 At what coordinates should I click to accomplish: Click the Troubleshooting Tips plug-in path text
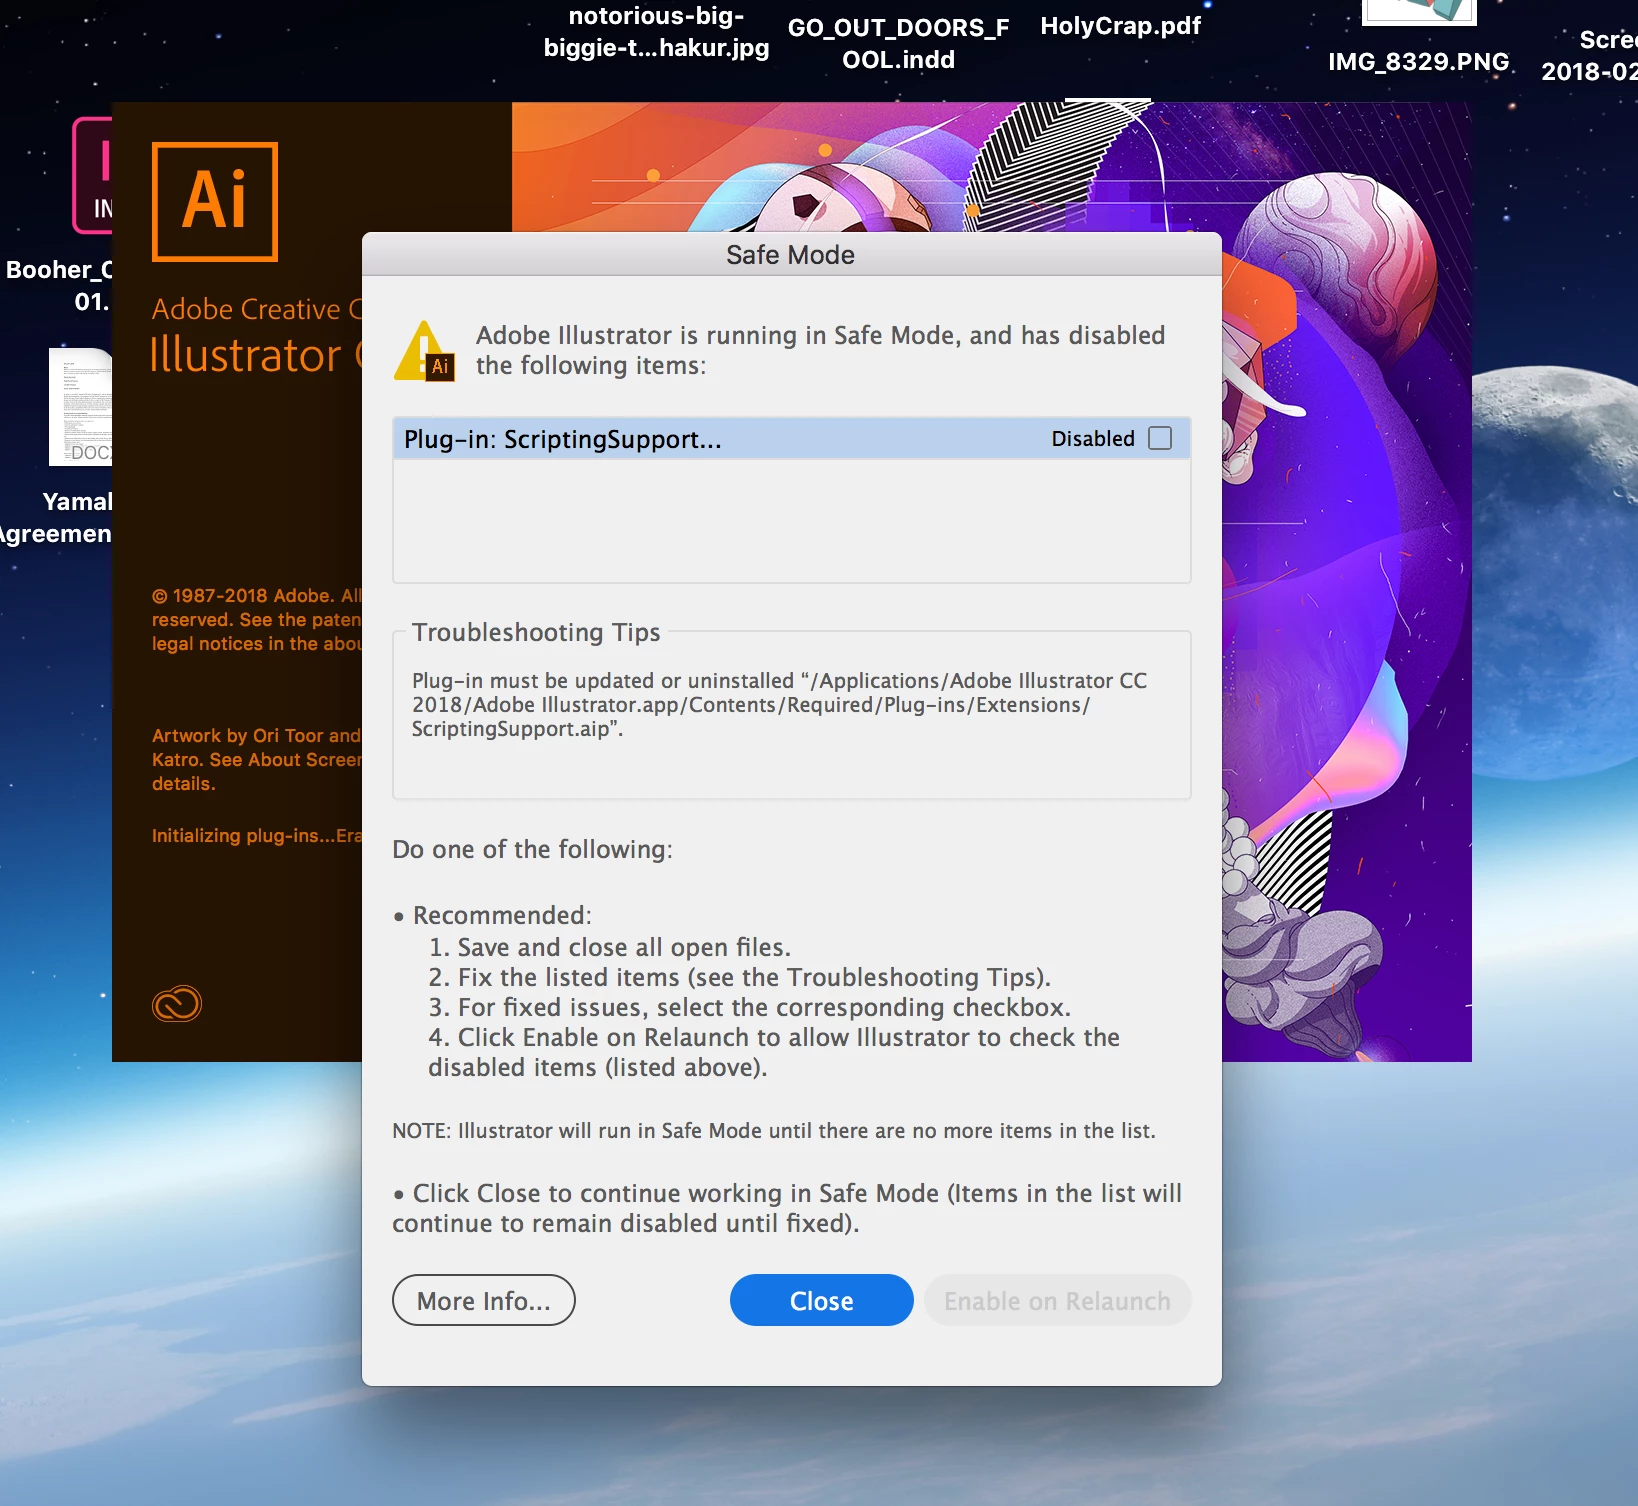click(x=779, y=704)
